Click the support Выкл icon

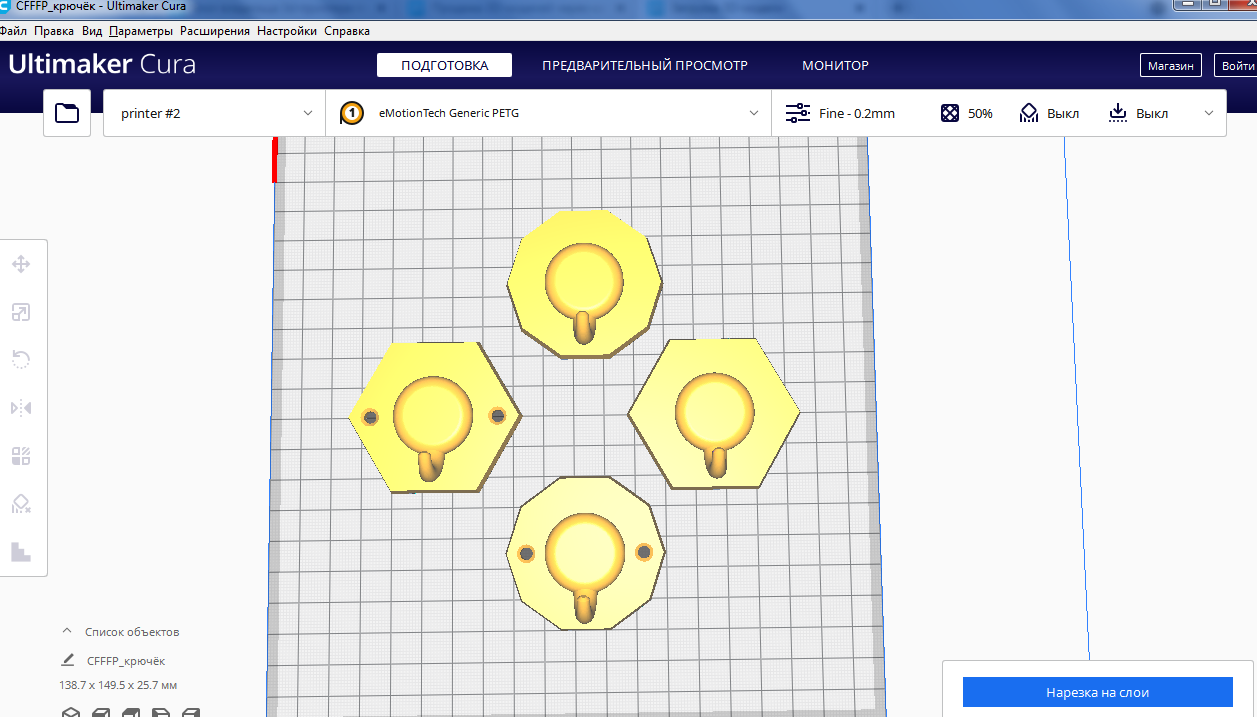(1029, 113)
